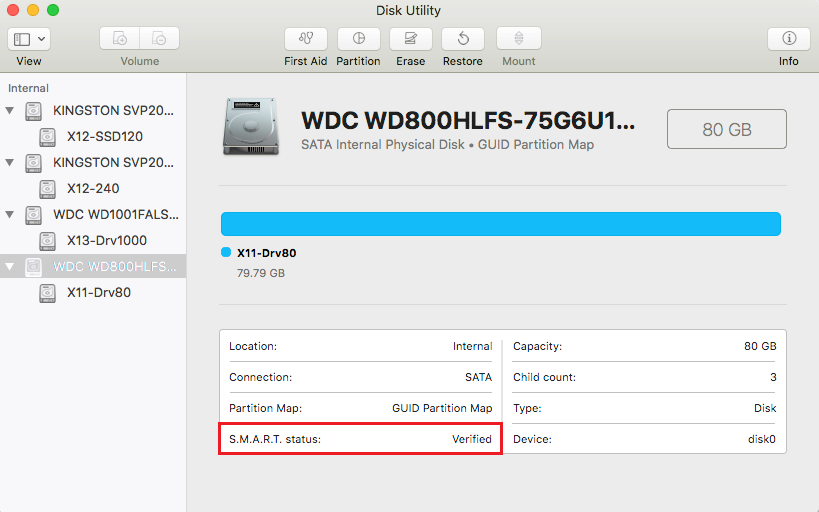Click the S.M.A.R.T. status Verified value
Image resolution: width=819 pixels, height=512 pixels.
[472, 439]
